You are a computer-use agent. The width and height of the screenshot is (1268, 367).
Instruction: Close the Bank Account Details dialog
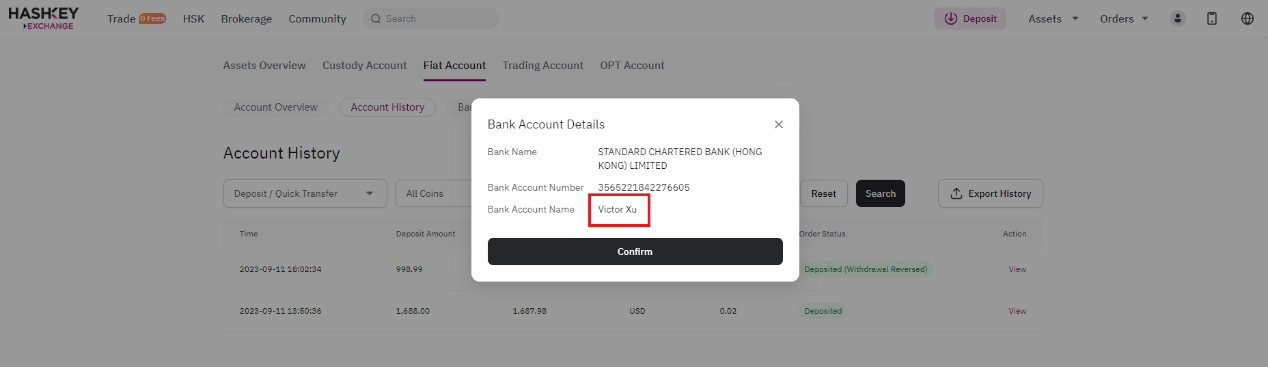tap(779, 125)
